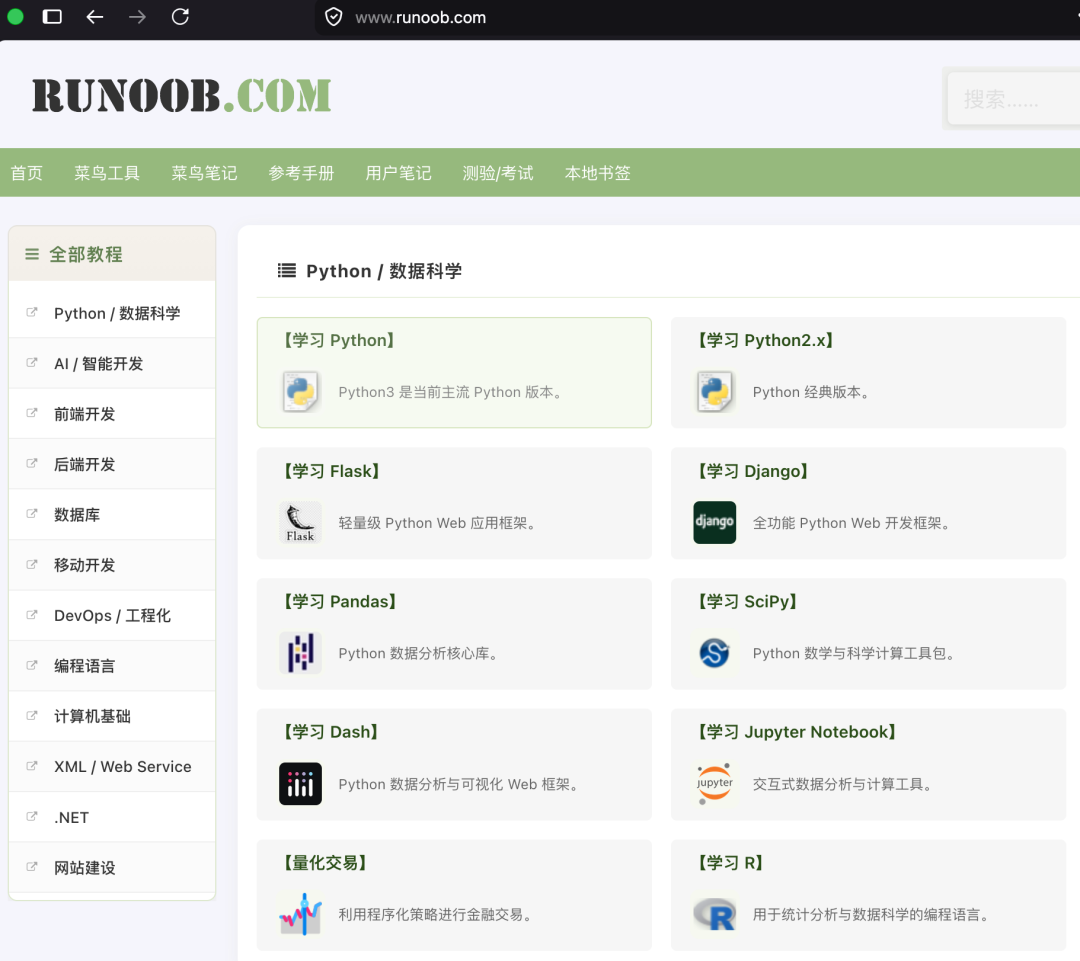Click the Pandas logo icon
Viewport: 1080px width, 961px height.
[300, 652]
